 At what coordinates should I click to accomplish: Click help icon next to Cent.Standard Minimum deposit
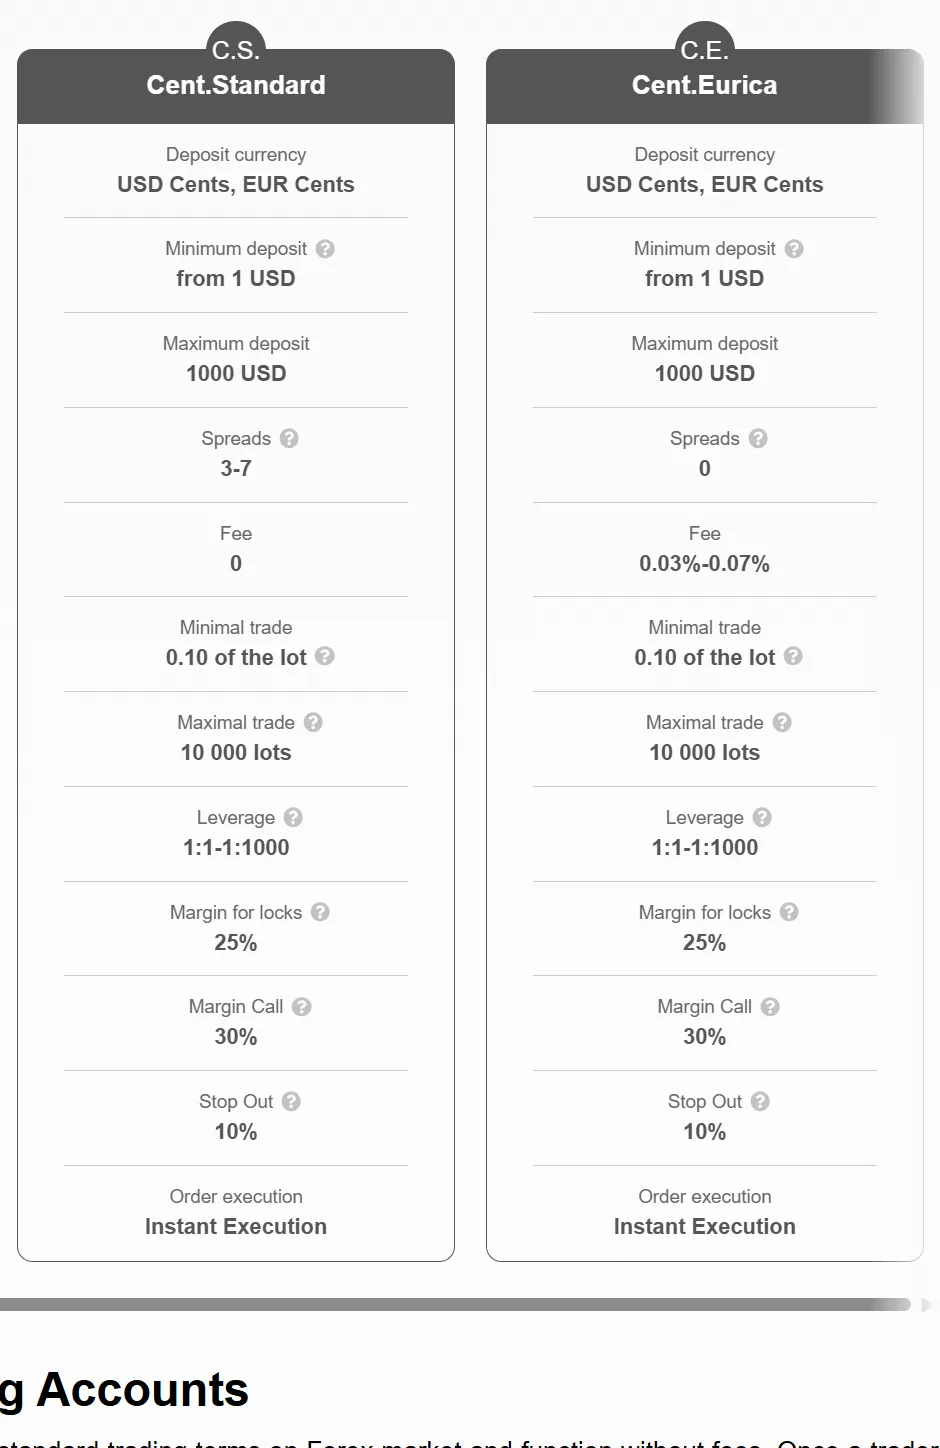click(x=325, y=249)
